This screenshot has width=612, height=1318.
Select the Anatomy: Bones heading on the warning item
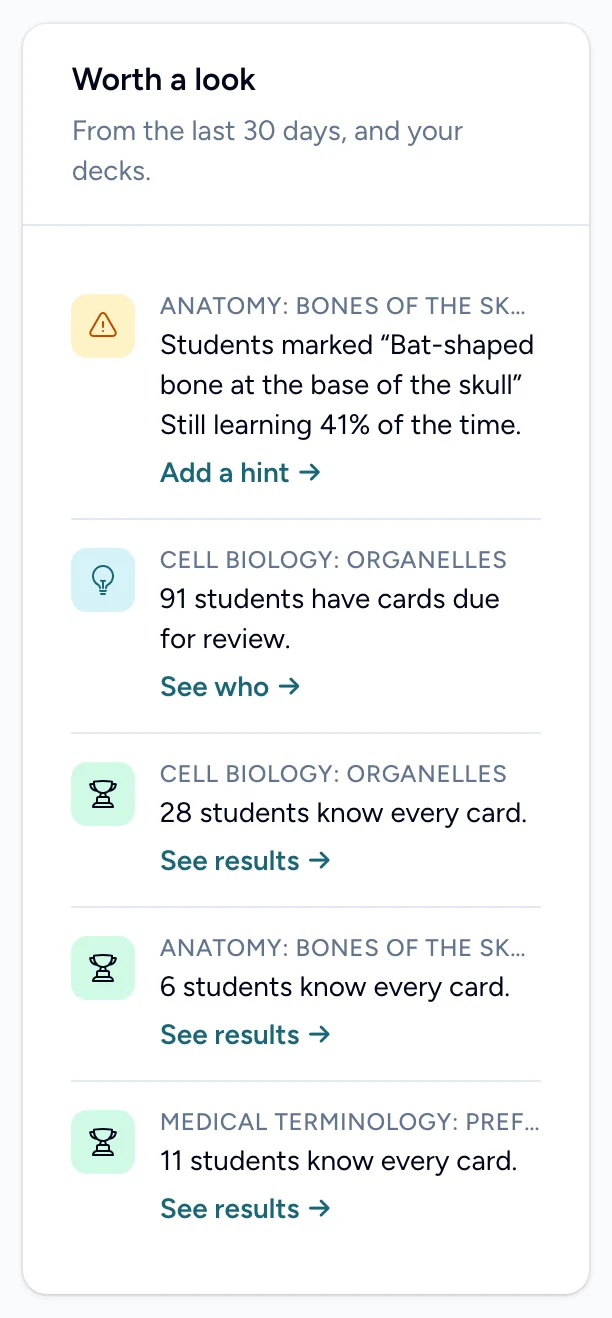[x=343, y=306]
